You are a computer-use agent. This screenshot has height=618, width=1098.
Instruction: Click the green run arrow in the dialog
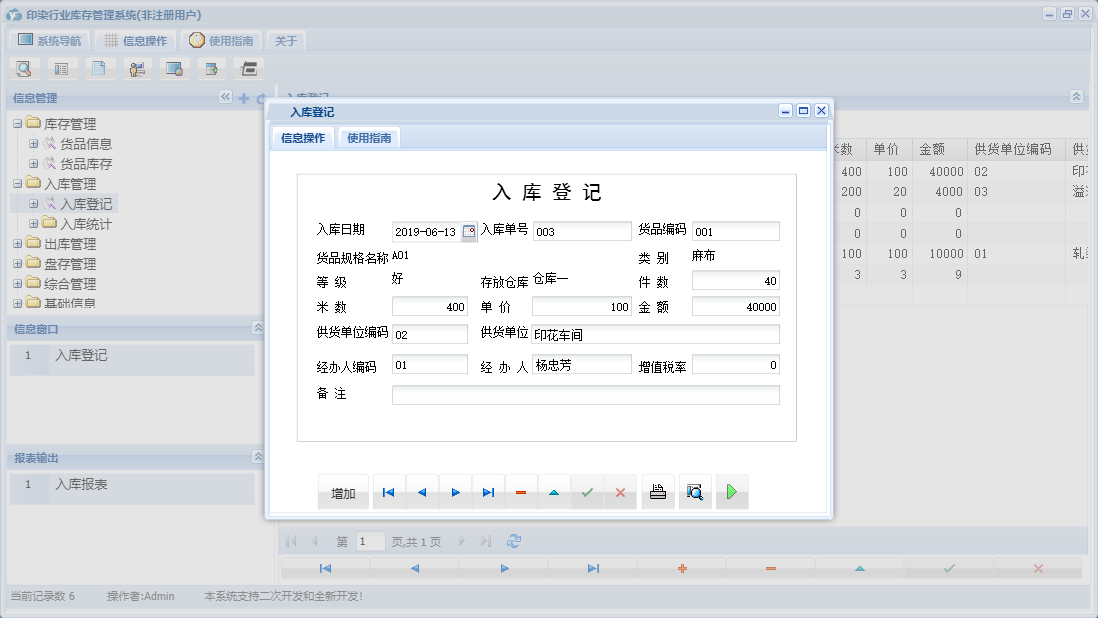pyautogui.click(x=731, y=491)
